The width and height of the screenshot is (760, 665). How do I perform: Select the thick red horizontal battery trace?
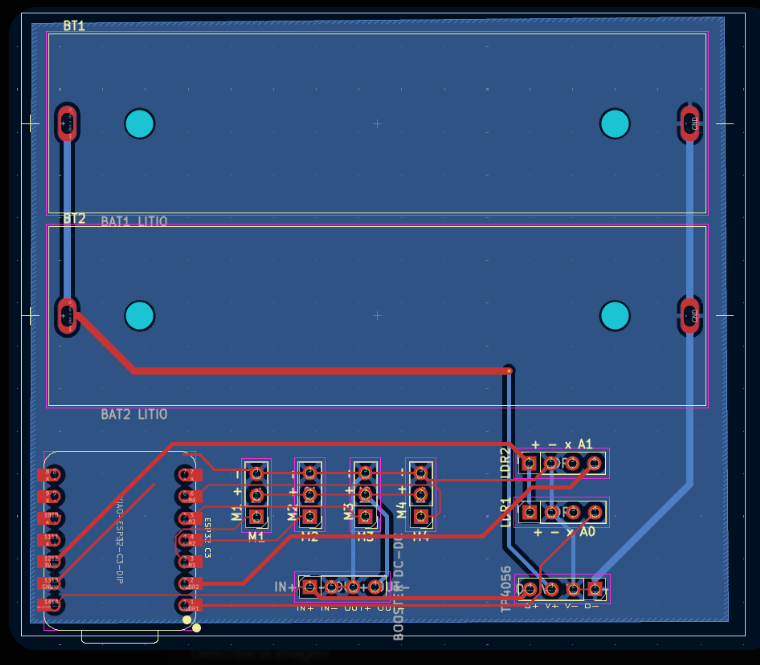[321, 371]
